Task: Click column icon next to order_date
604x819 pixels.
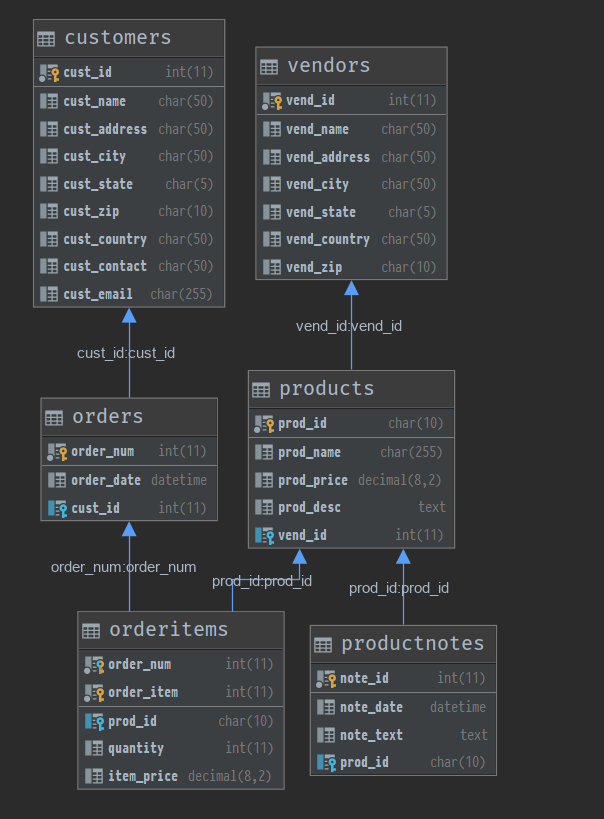Action: click(x=57, y=481)
